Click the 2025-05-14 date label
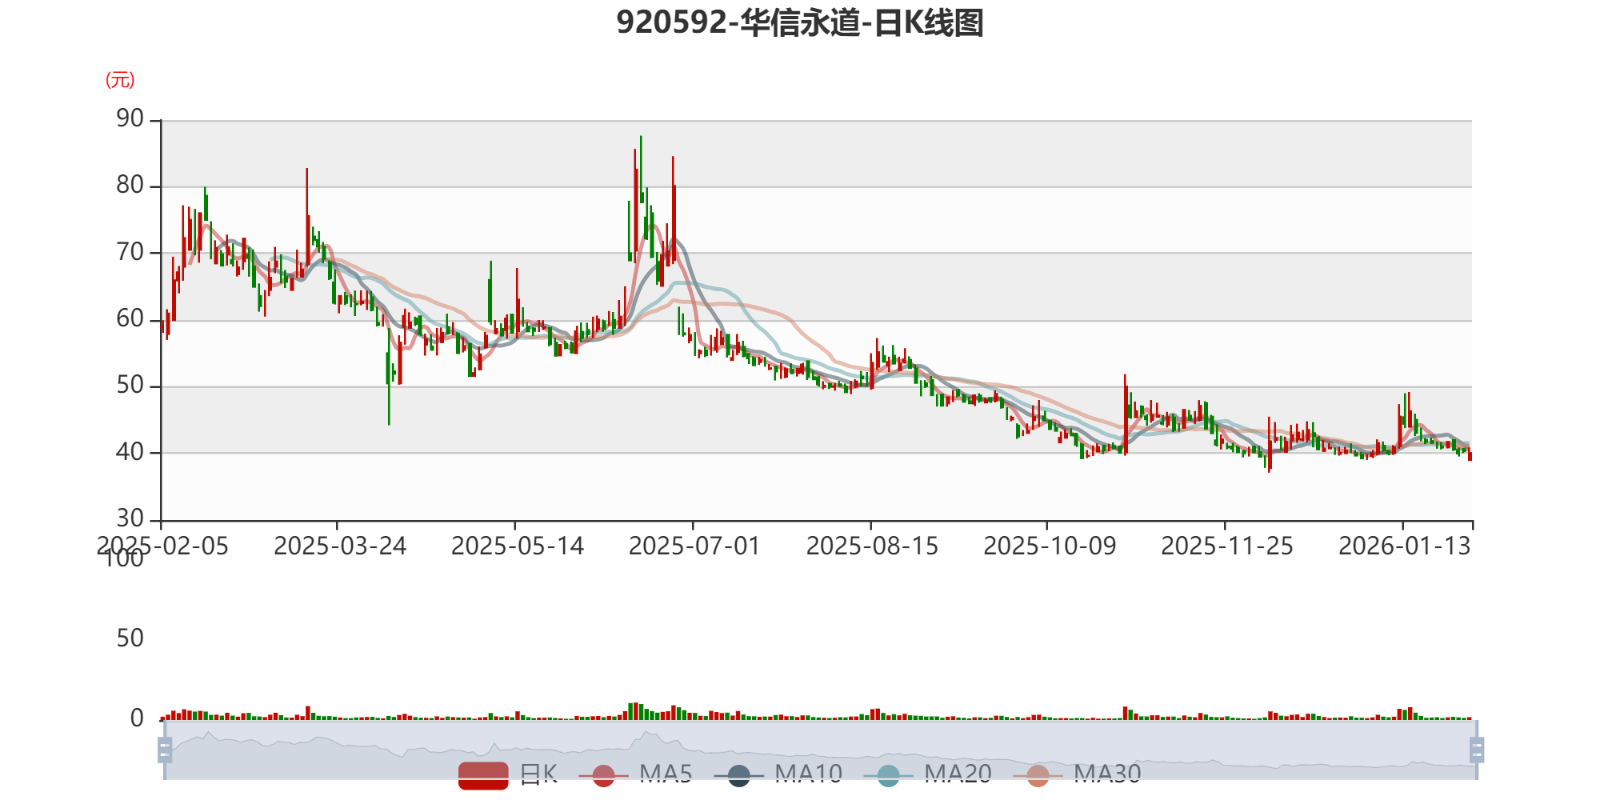The image size is (1600, 800). coord(517,546)
